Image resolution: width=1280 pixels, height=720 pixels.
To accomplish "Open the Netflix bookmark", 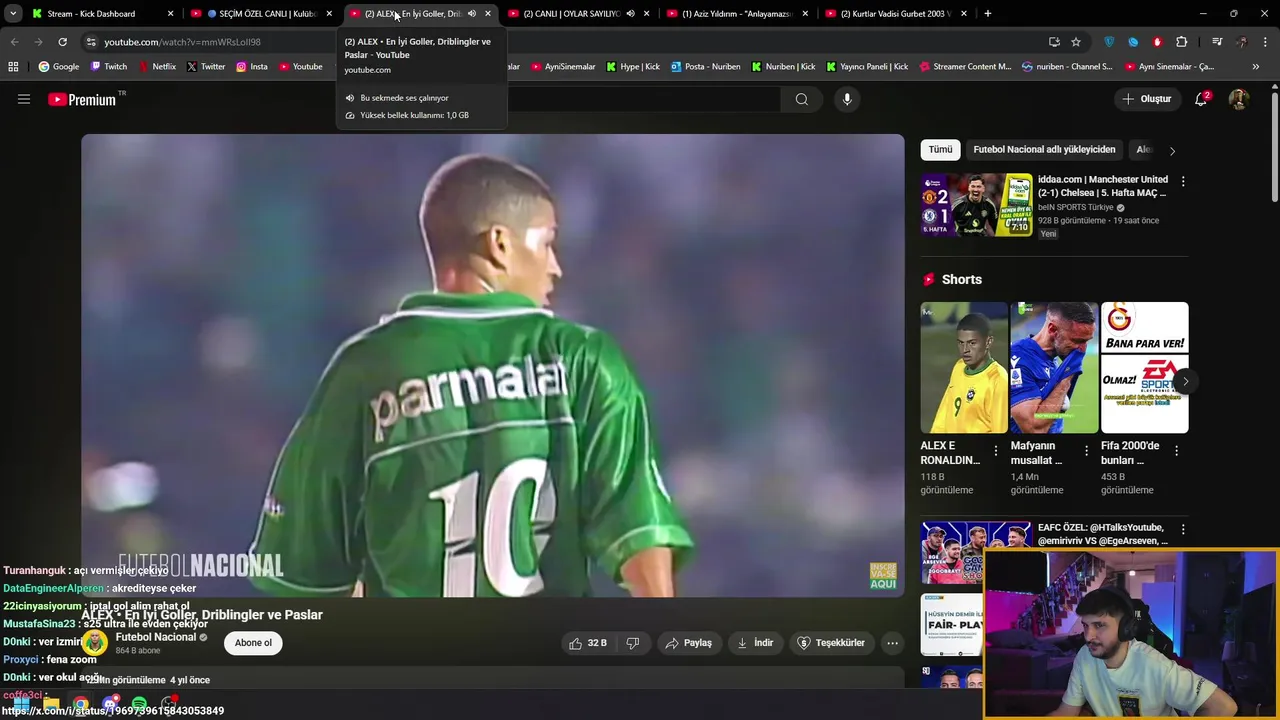I will coord(156,67).
